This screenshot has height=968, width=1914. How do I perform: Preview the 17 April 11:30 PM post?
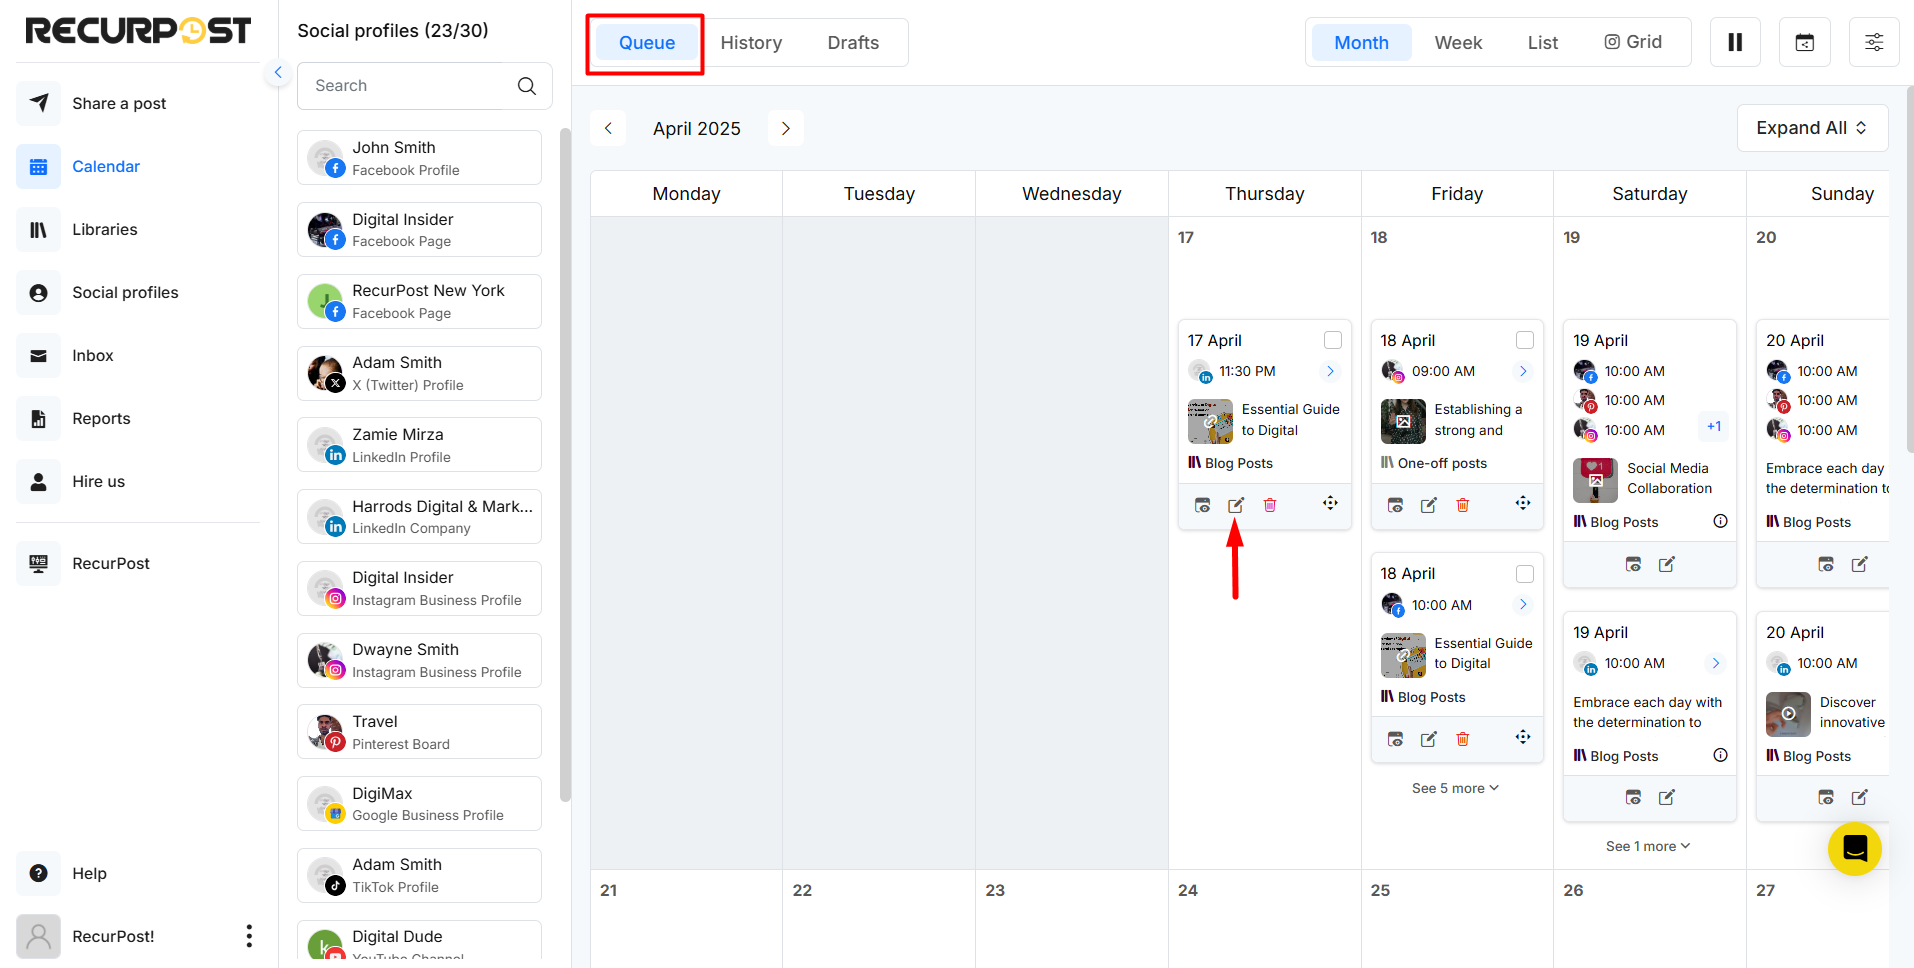pos(1203,505)
